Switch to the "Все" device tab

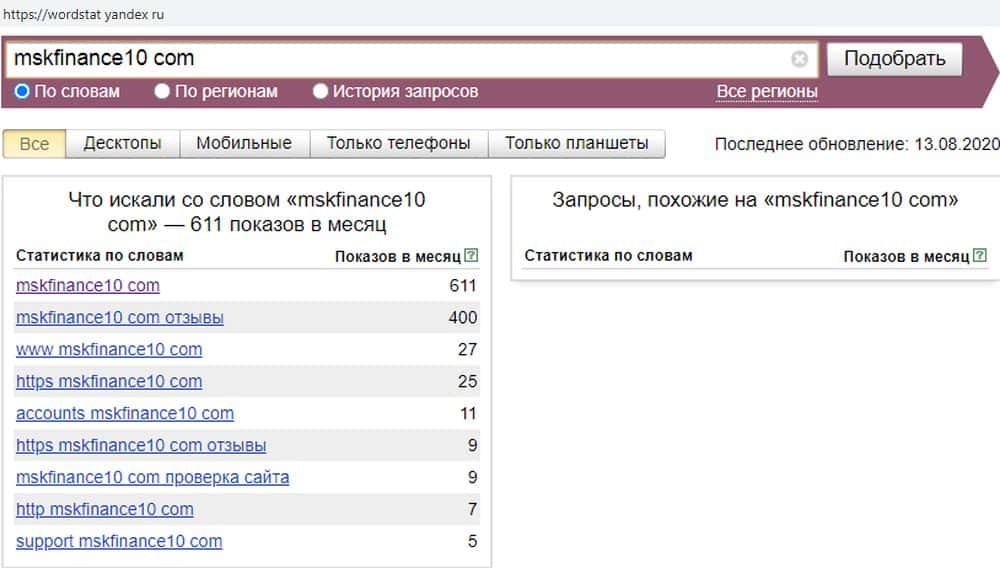coord(34,143)
